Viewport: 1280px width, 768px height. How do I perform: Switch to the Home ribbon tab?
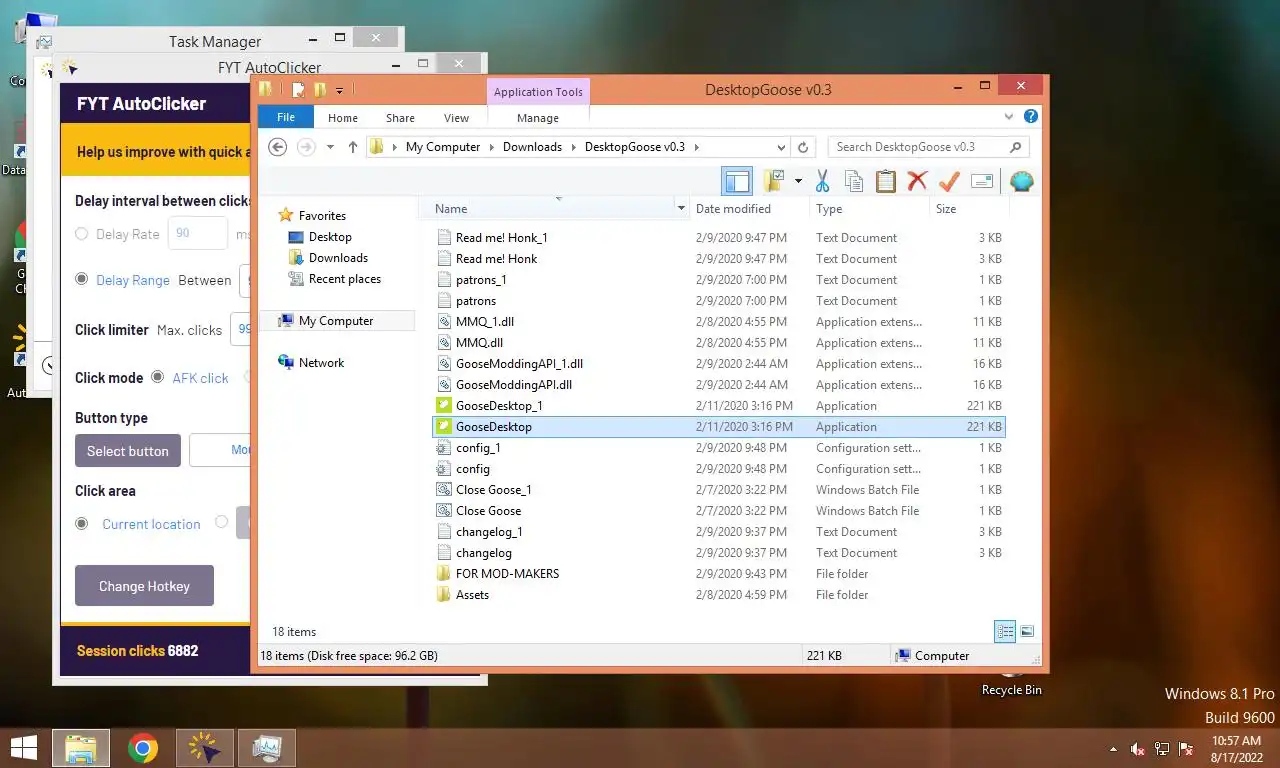[343, 118]
